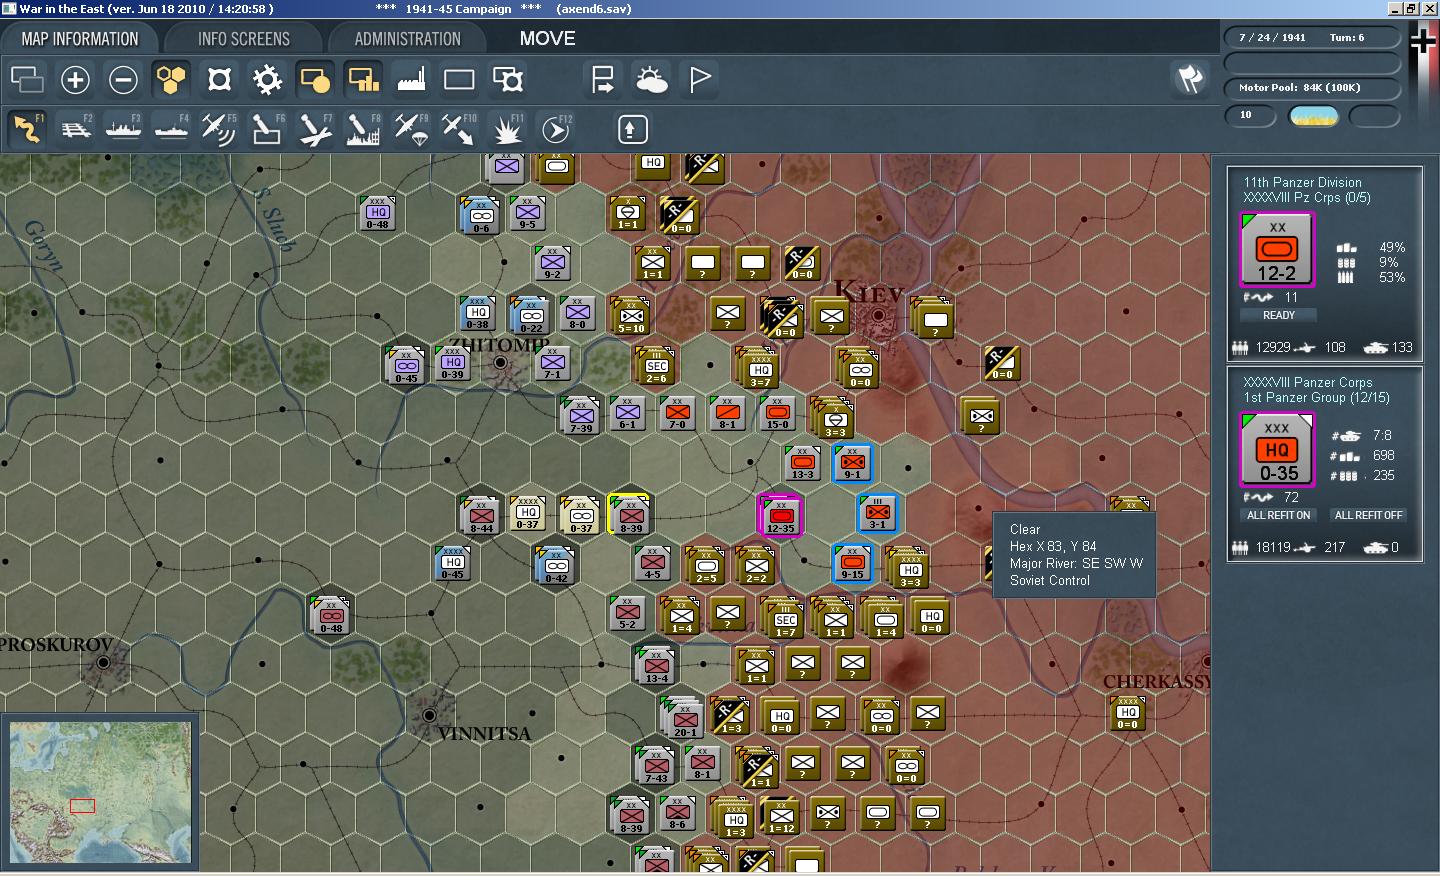Image resolution: width=1440 pixels, height=876 pixels.
Task: Select the 15-0 unit on the map
Action: tap(777, 413)
